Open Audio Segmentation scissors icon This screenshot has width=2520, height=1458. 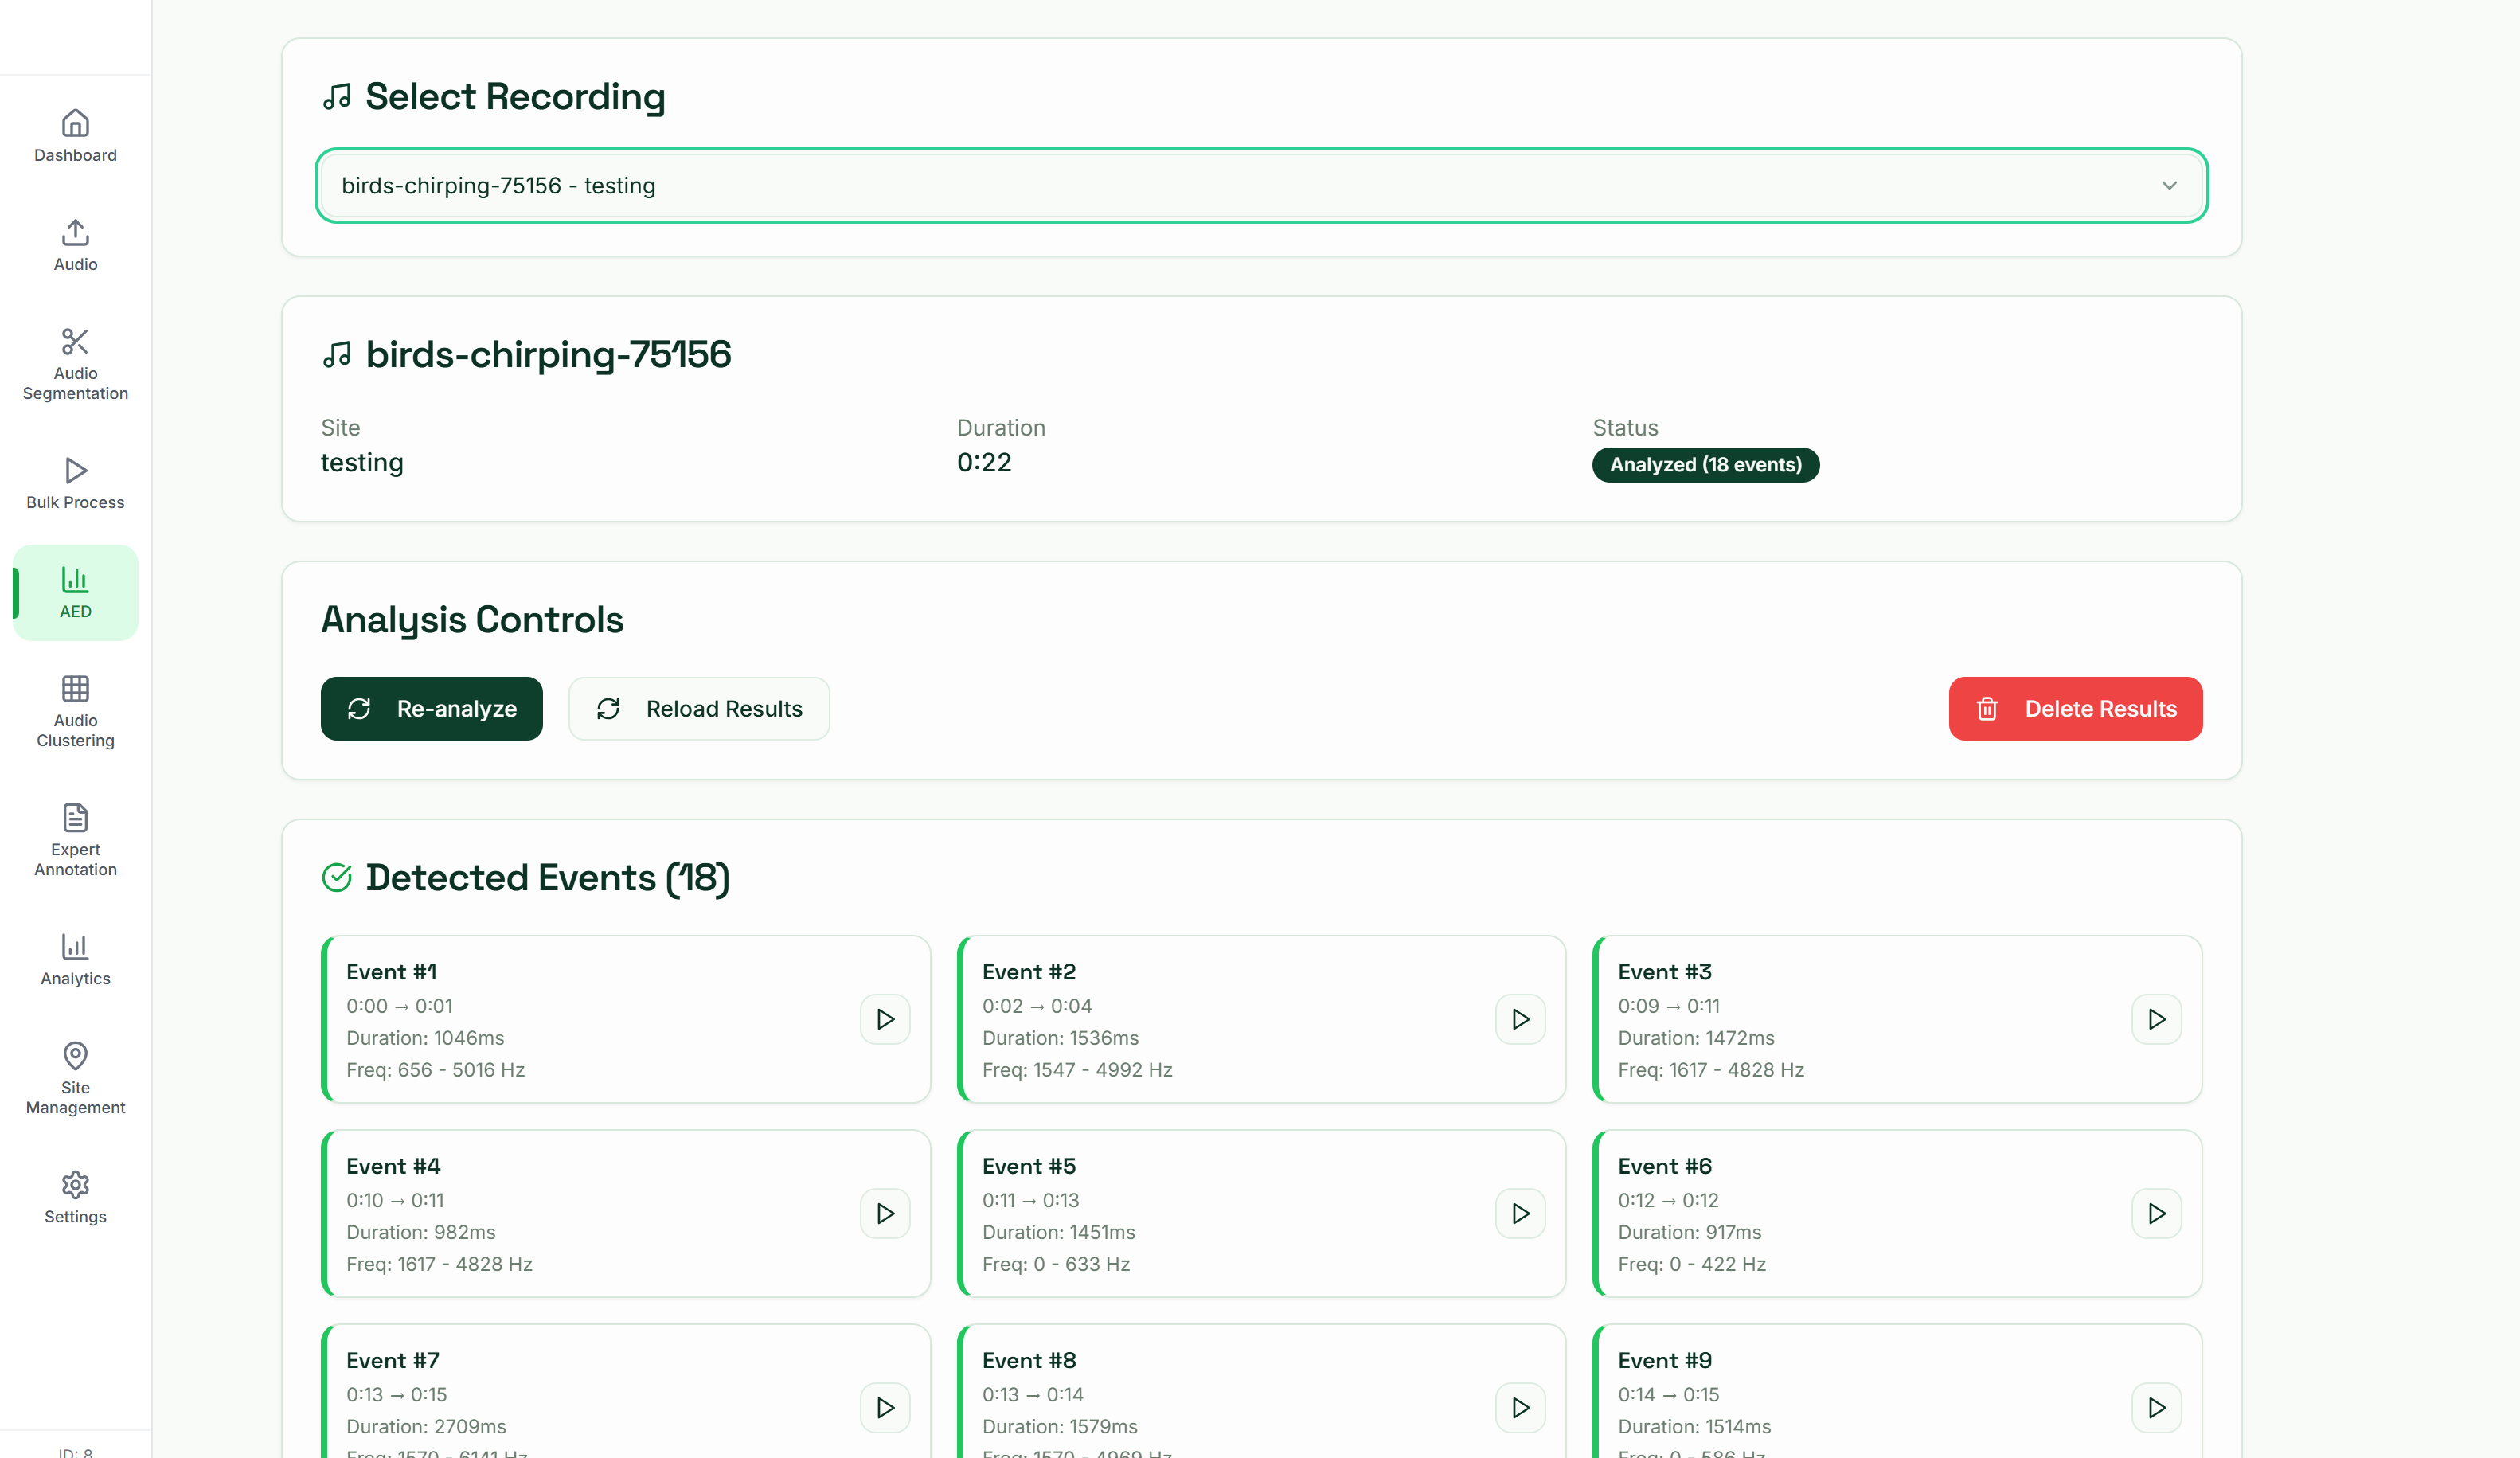[75, 342]
